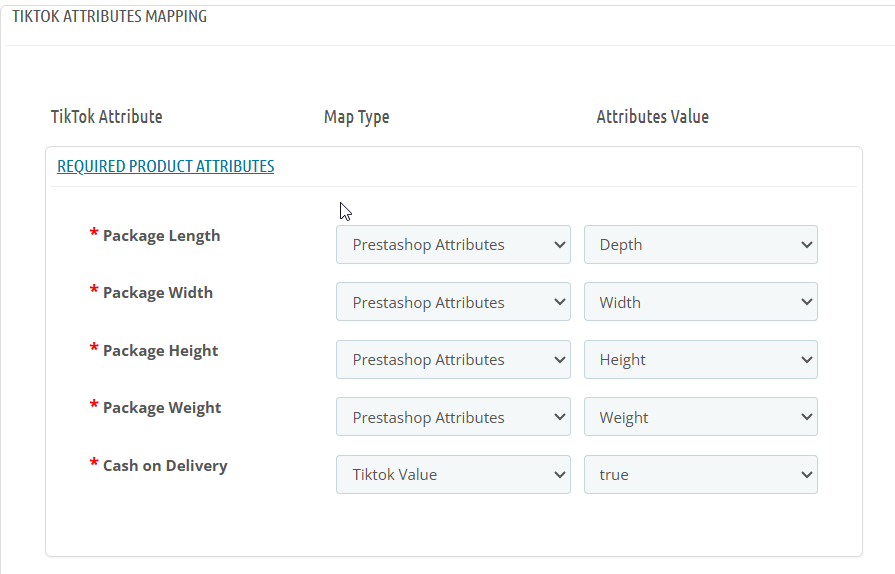Open Weight value dropdown for Package Weight

click(x=700, y=417)
